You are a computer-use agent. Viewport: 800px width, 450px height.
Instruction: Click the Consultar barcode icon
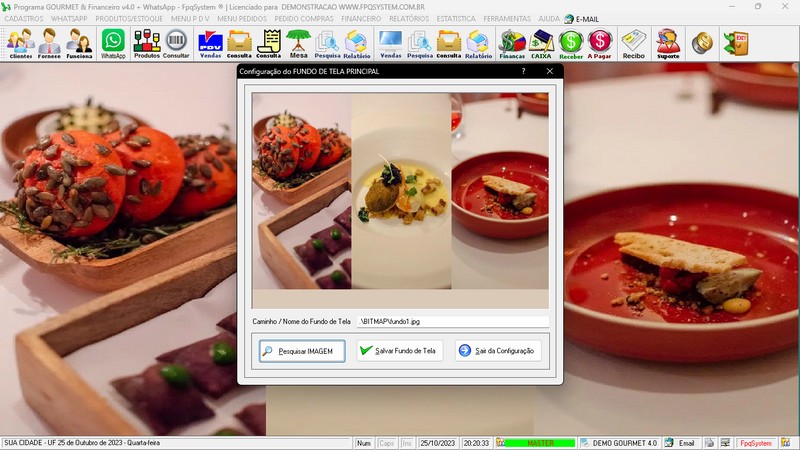tap(176, 44)
